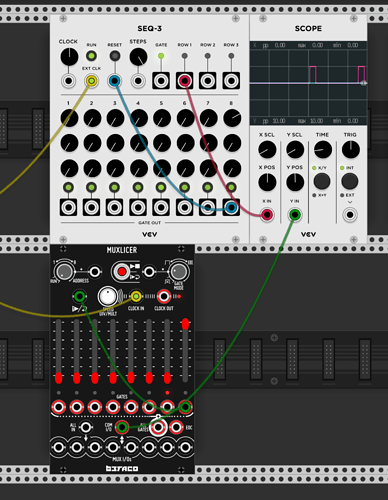Click the Muxlicer red play button

[122, 272]
